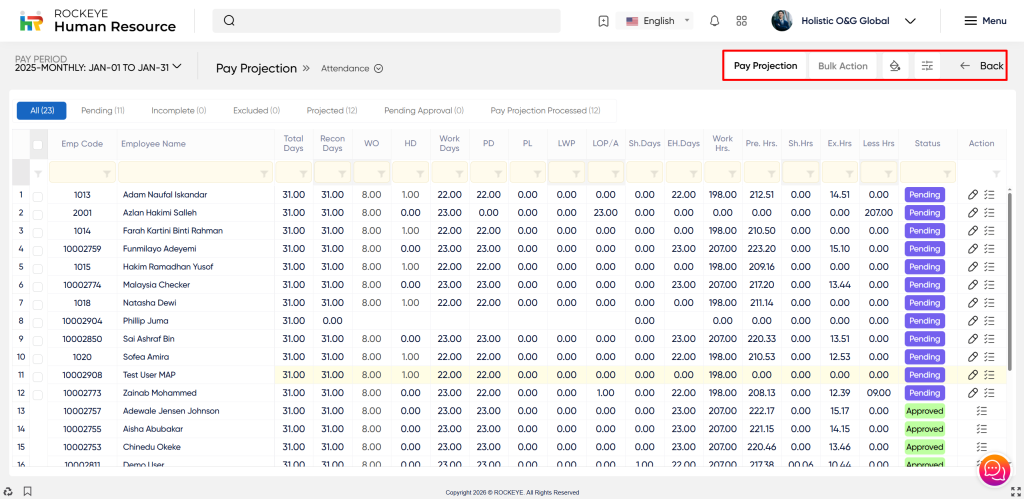The width and height of the screenshot is (1024, 499).
Task: Open the checklist icon for Adewale Jensen Johnson
Action: pyautogui.click(x=981, y=411)
